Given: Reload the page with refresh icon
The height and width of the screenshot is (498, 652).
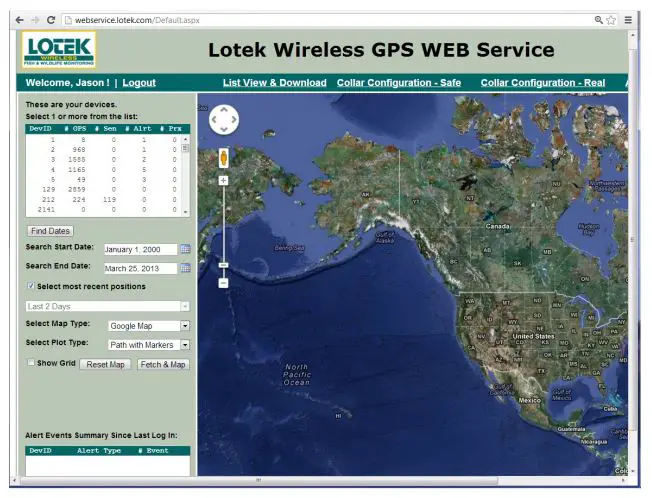Looking at the screenshot, I should click(51, 20).
